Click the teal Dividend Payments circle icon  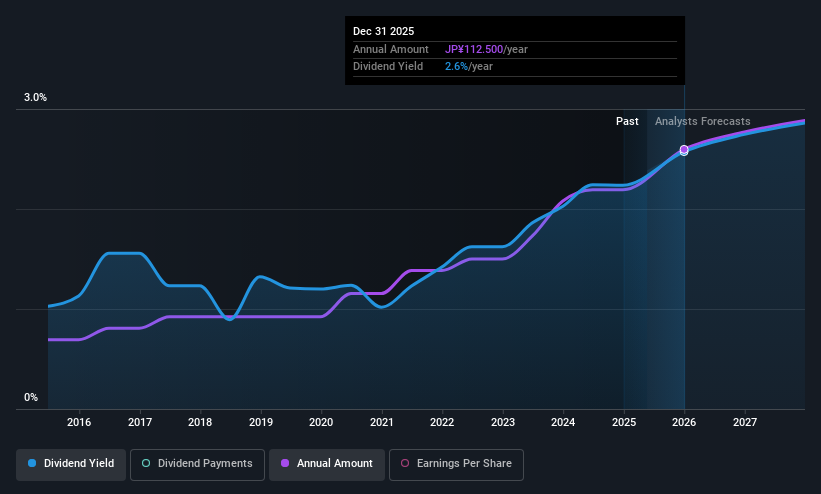146,463
